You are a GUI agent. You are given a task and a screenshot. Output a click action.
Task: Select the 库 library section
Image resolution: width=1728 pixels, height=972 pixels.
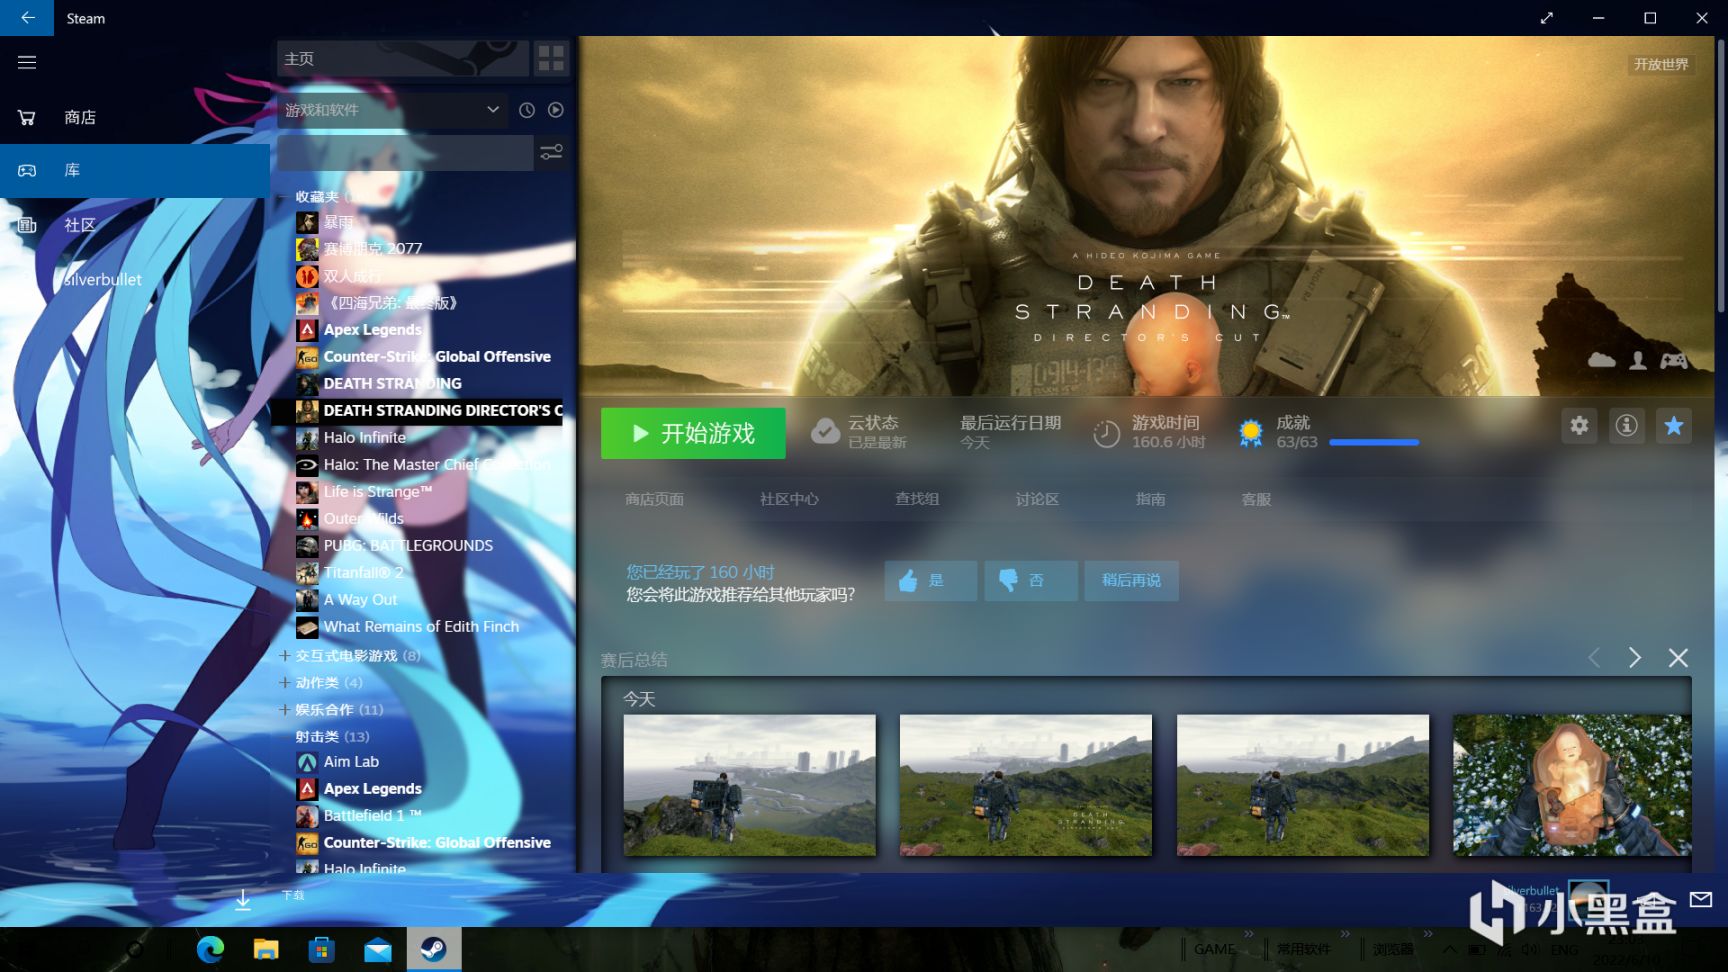point(135,170)
